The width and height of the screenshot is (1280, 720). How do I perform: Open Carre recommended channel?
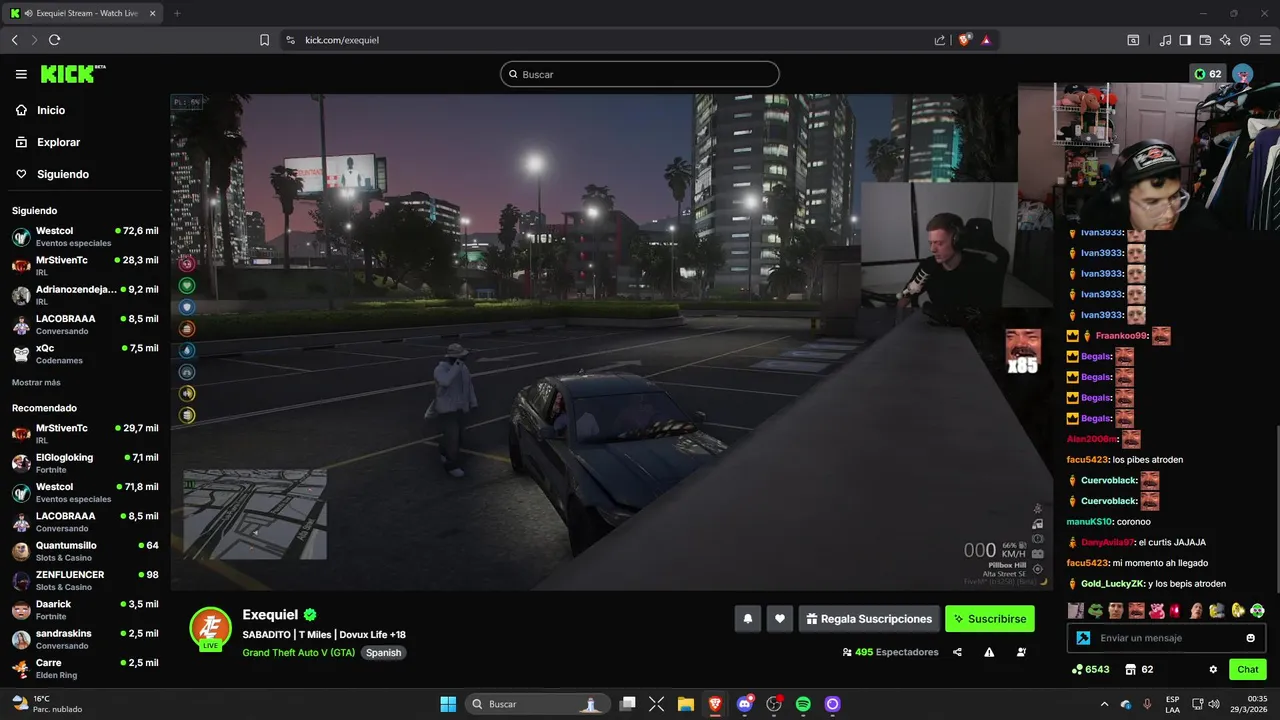tap(84, 668)
